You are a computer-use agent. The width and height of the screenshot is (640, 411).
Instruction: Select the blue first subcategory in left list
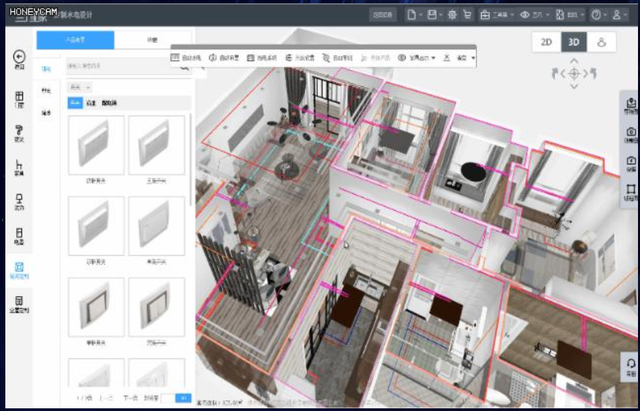click(x=47, y=69)
